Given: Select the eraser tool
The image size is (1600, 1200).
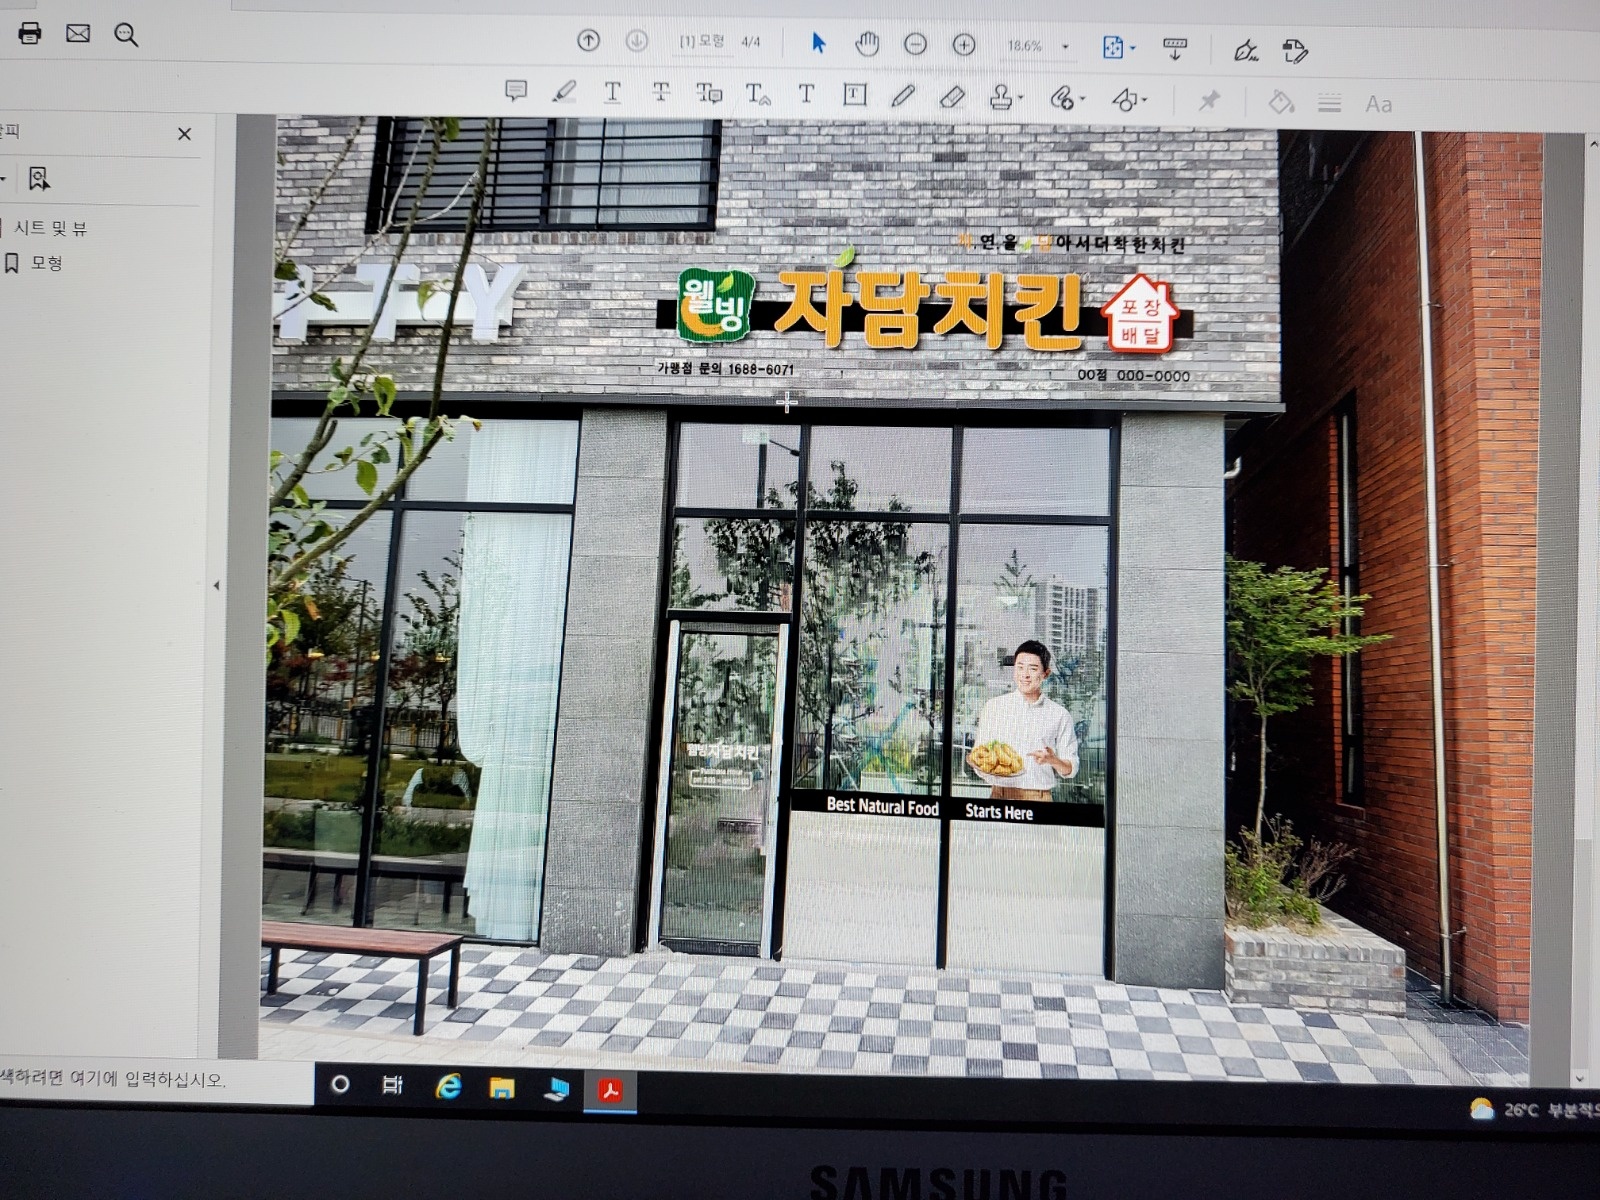Looking at the screenshot, I should (x=952, y=97).
